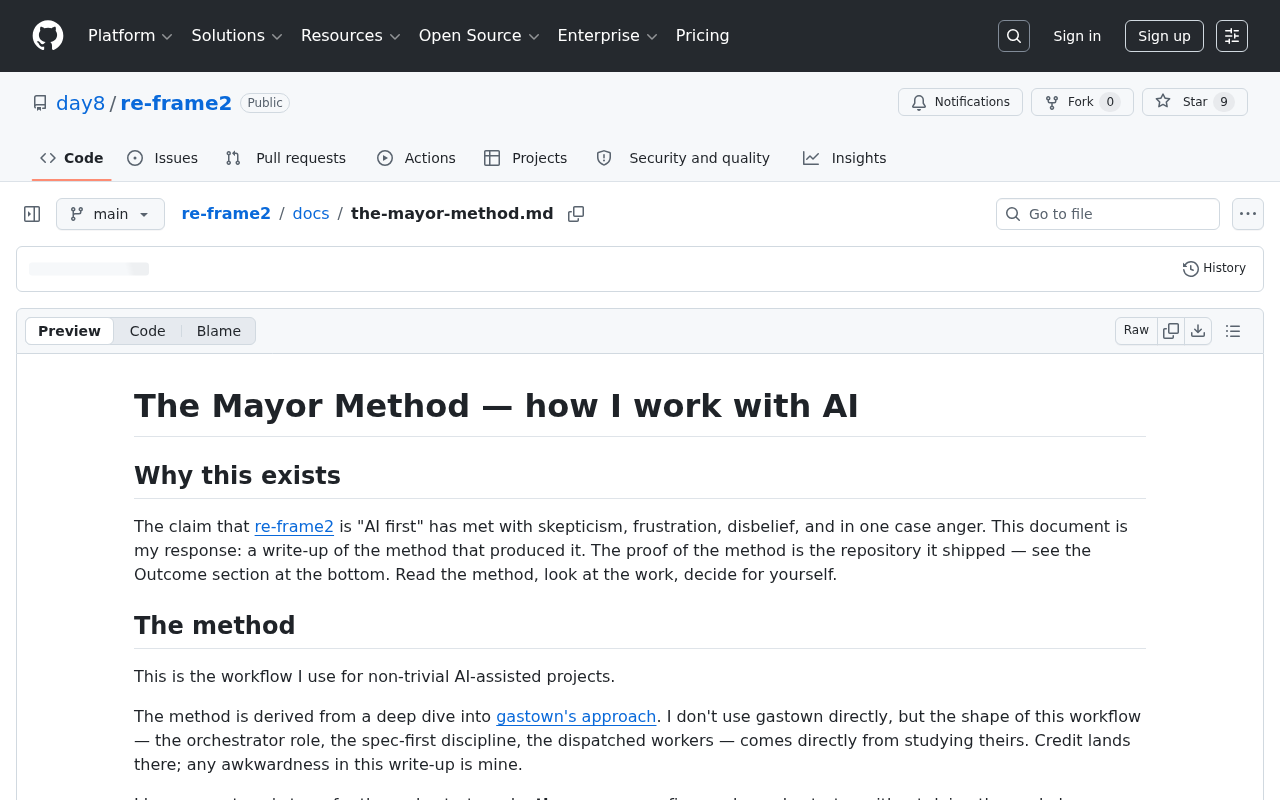Screen dimensions: 1280x800
Task: Open the Actions tab
Action: point(416,158)
